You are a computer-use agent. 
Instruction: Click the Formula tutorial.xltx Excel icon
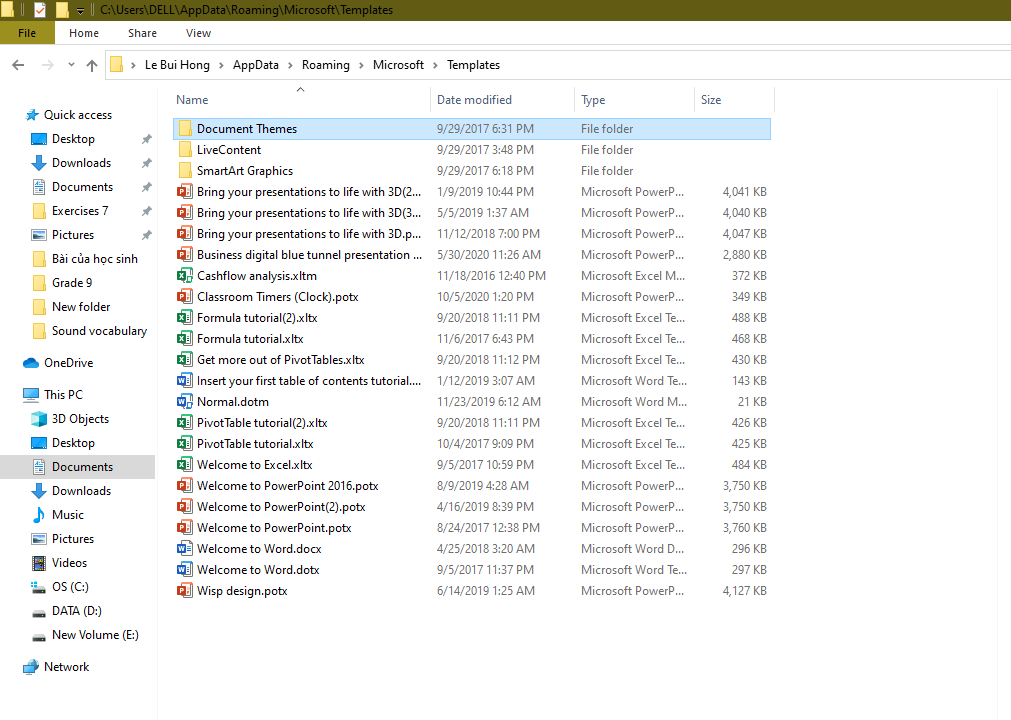[185, 338]
